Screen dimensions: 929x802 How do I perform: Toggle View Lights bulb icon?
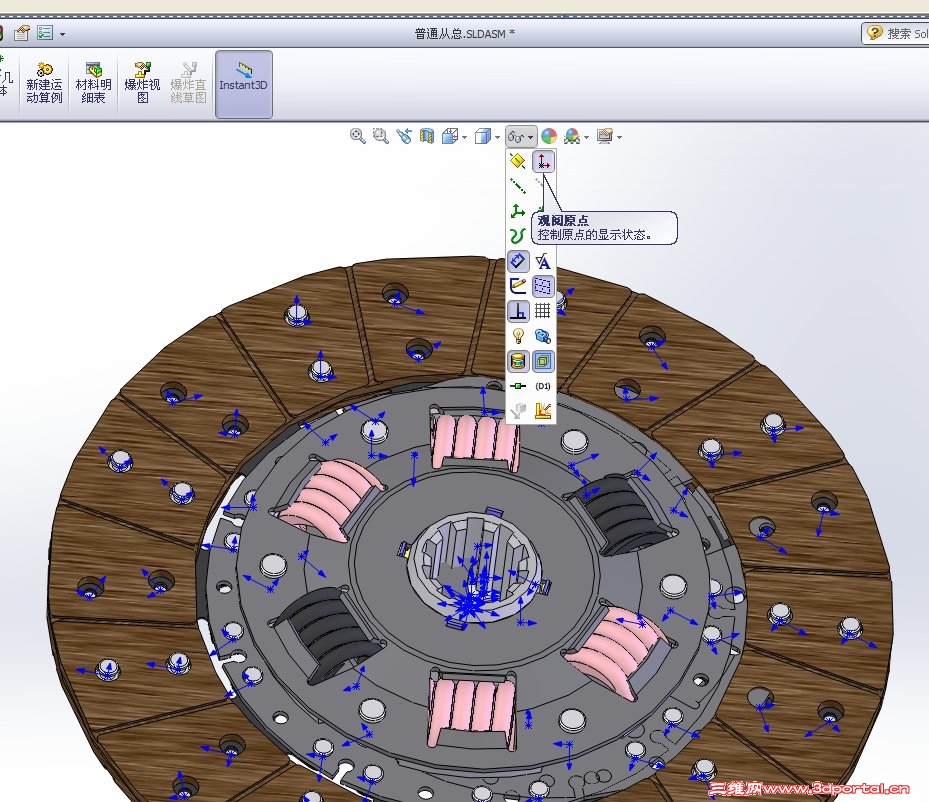pyautogui.click(x=518, y=336)
